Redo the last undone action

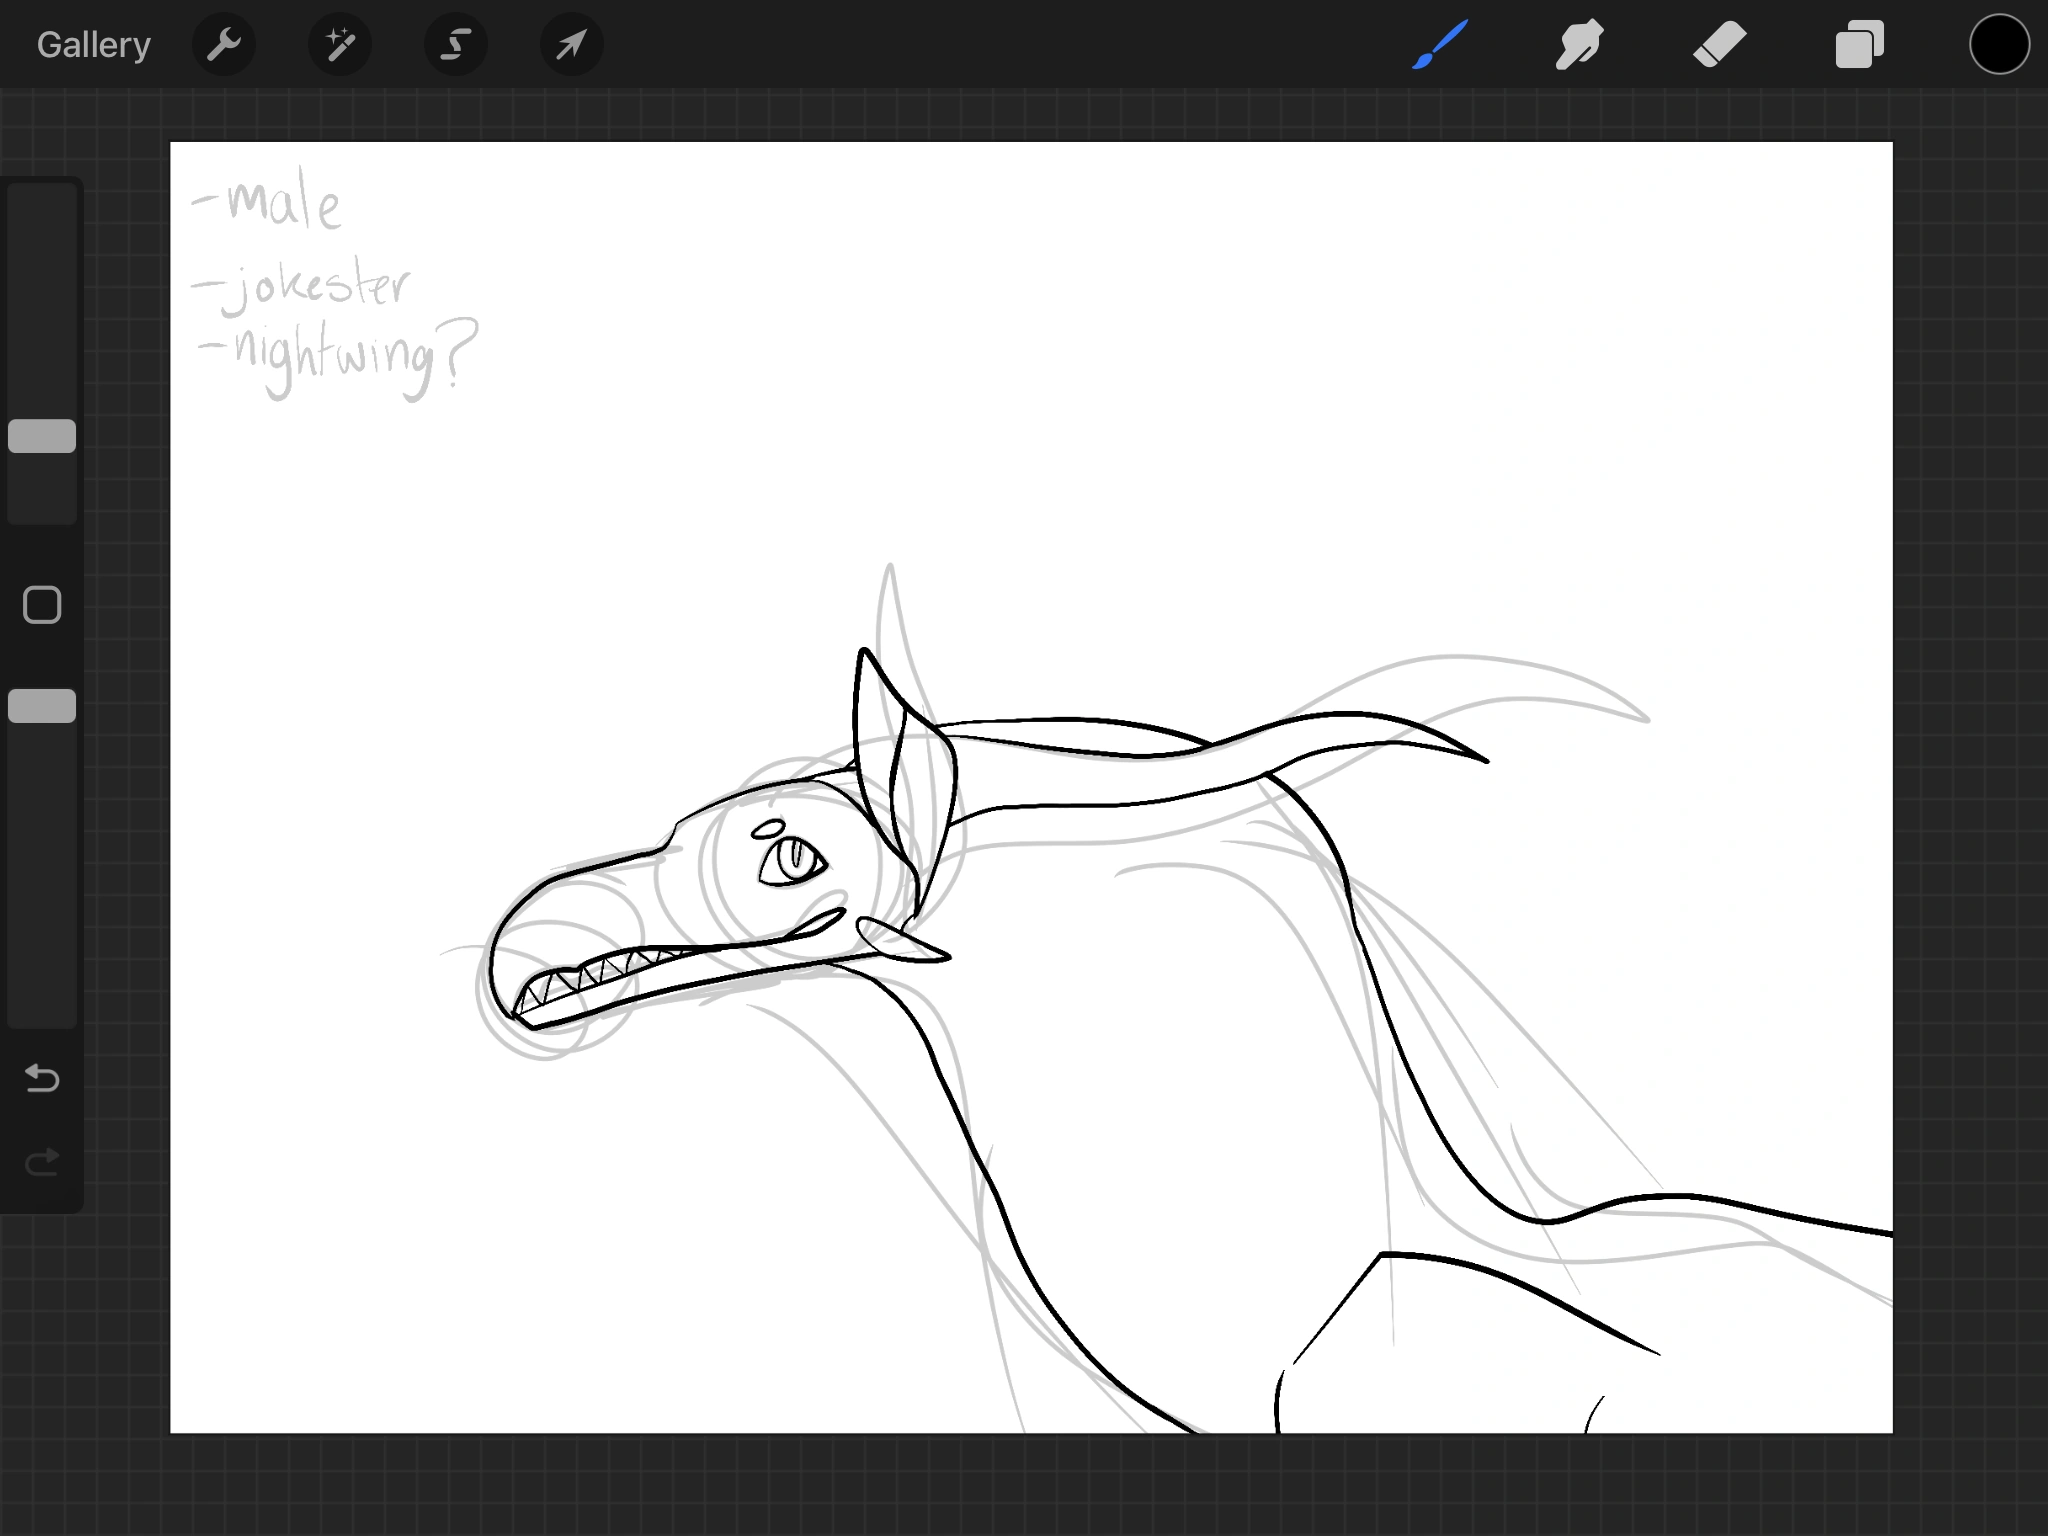tap(42, 1162)
